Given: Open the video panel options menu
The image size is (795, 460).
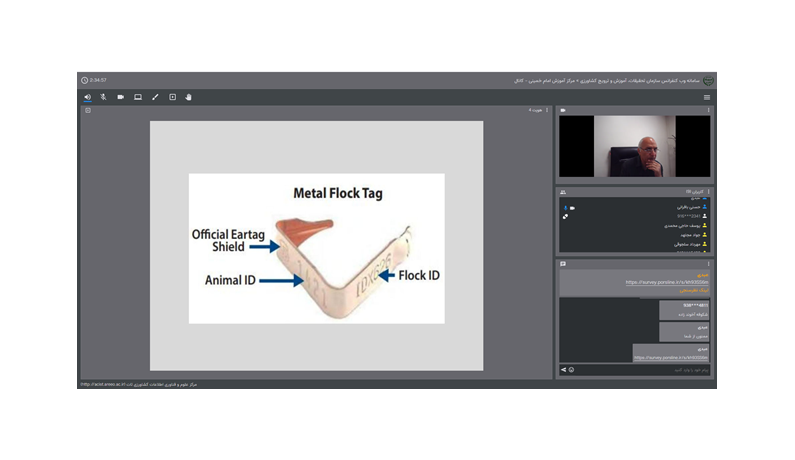Looking at the screenshot, I should pyautogui.click(x=708, y=110).
